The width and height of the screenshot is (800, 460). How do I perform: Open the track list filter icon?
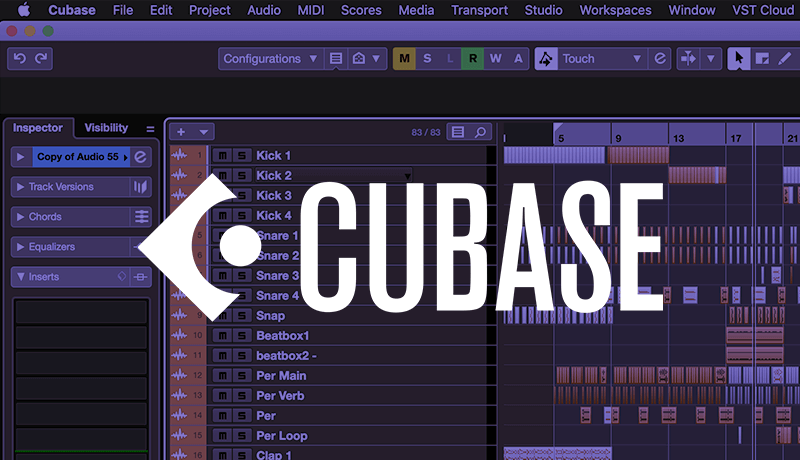458,132
